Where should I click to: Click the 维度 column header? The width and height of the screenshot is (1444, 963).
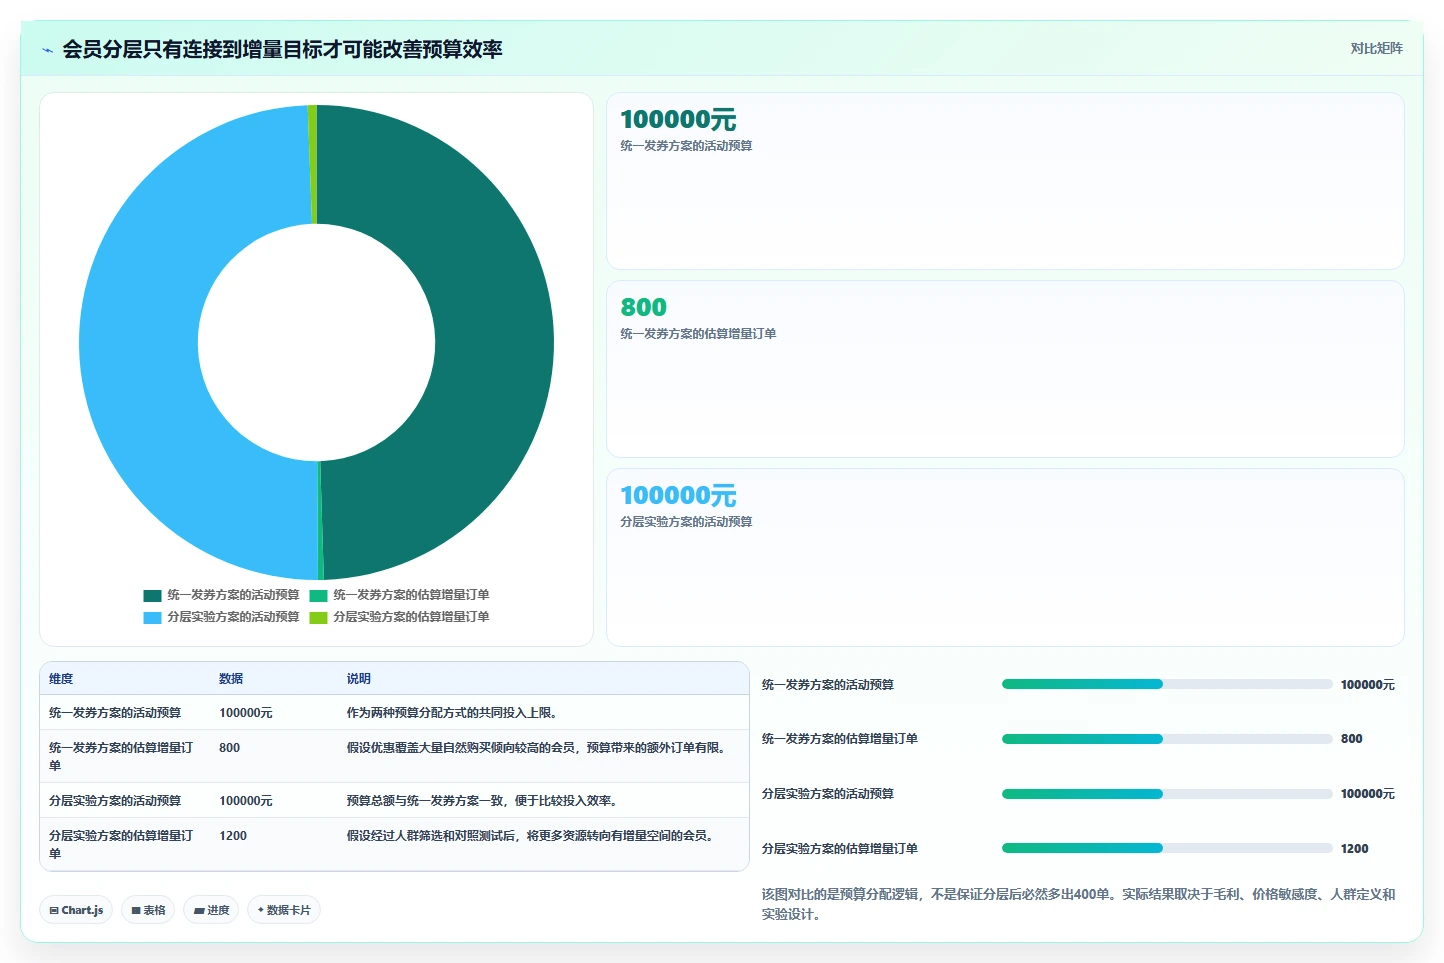[61, 679]
